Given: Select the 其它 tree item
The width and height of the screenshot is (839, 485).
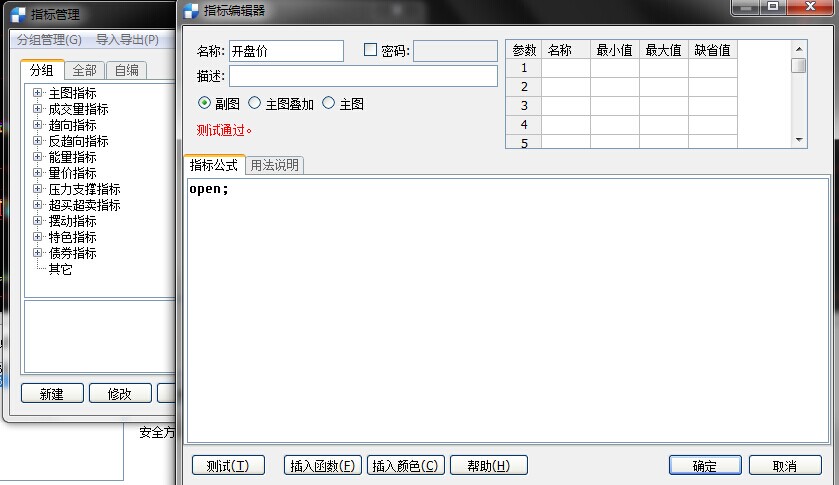Looking at the screenshot, I should pyautogui.click(x=60, y=269).
